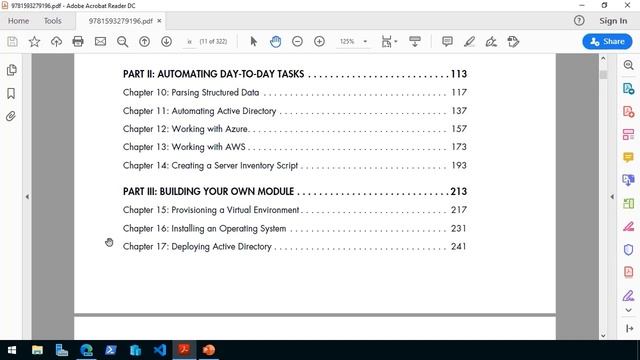Image resolution: width=640 pixels, height=360 pixels.
Task: Zoom in with the plus button
Action: tap(320, 41)
